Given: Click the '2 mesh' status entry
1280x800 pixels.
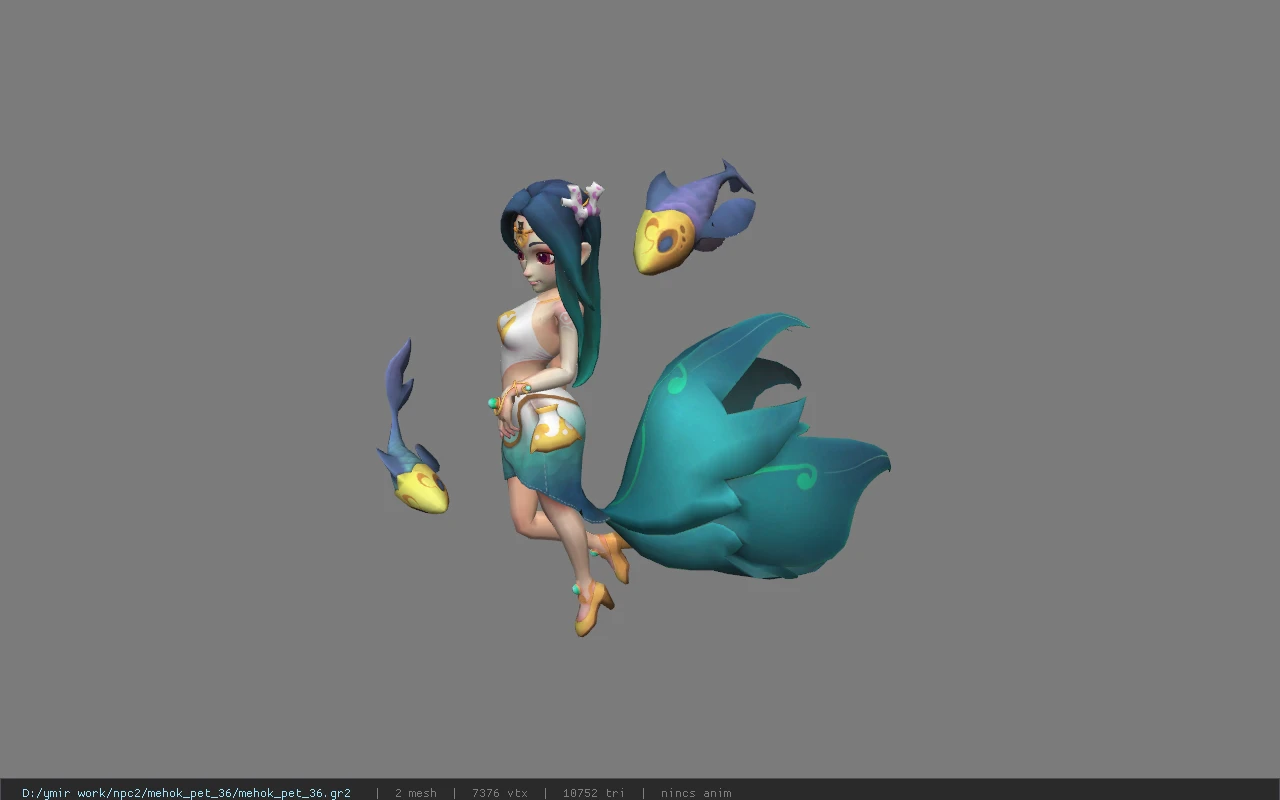Looking at the screenshot, I should [x=415, y=793].
